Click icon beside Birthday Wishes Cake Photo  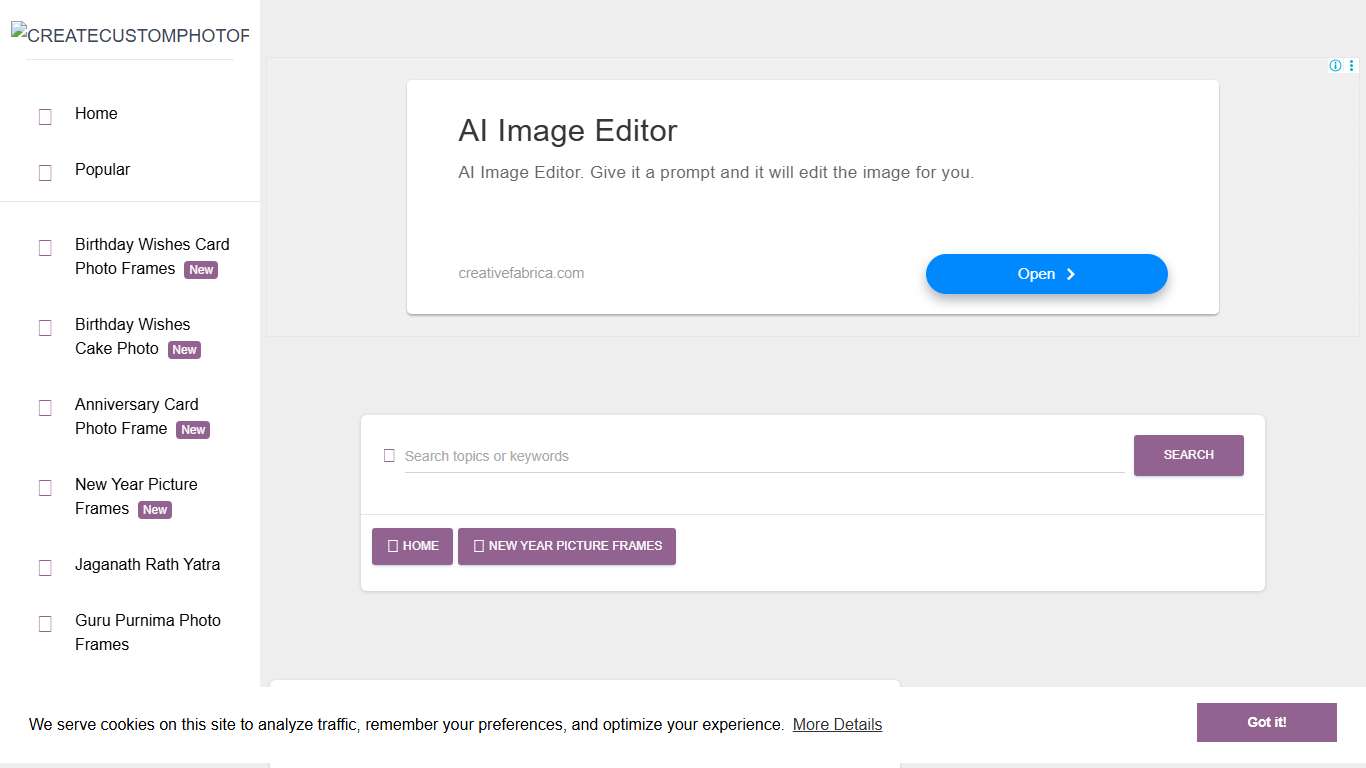45,328
